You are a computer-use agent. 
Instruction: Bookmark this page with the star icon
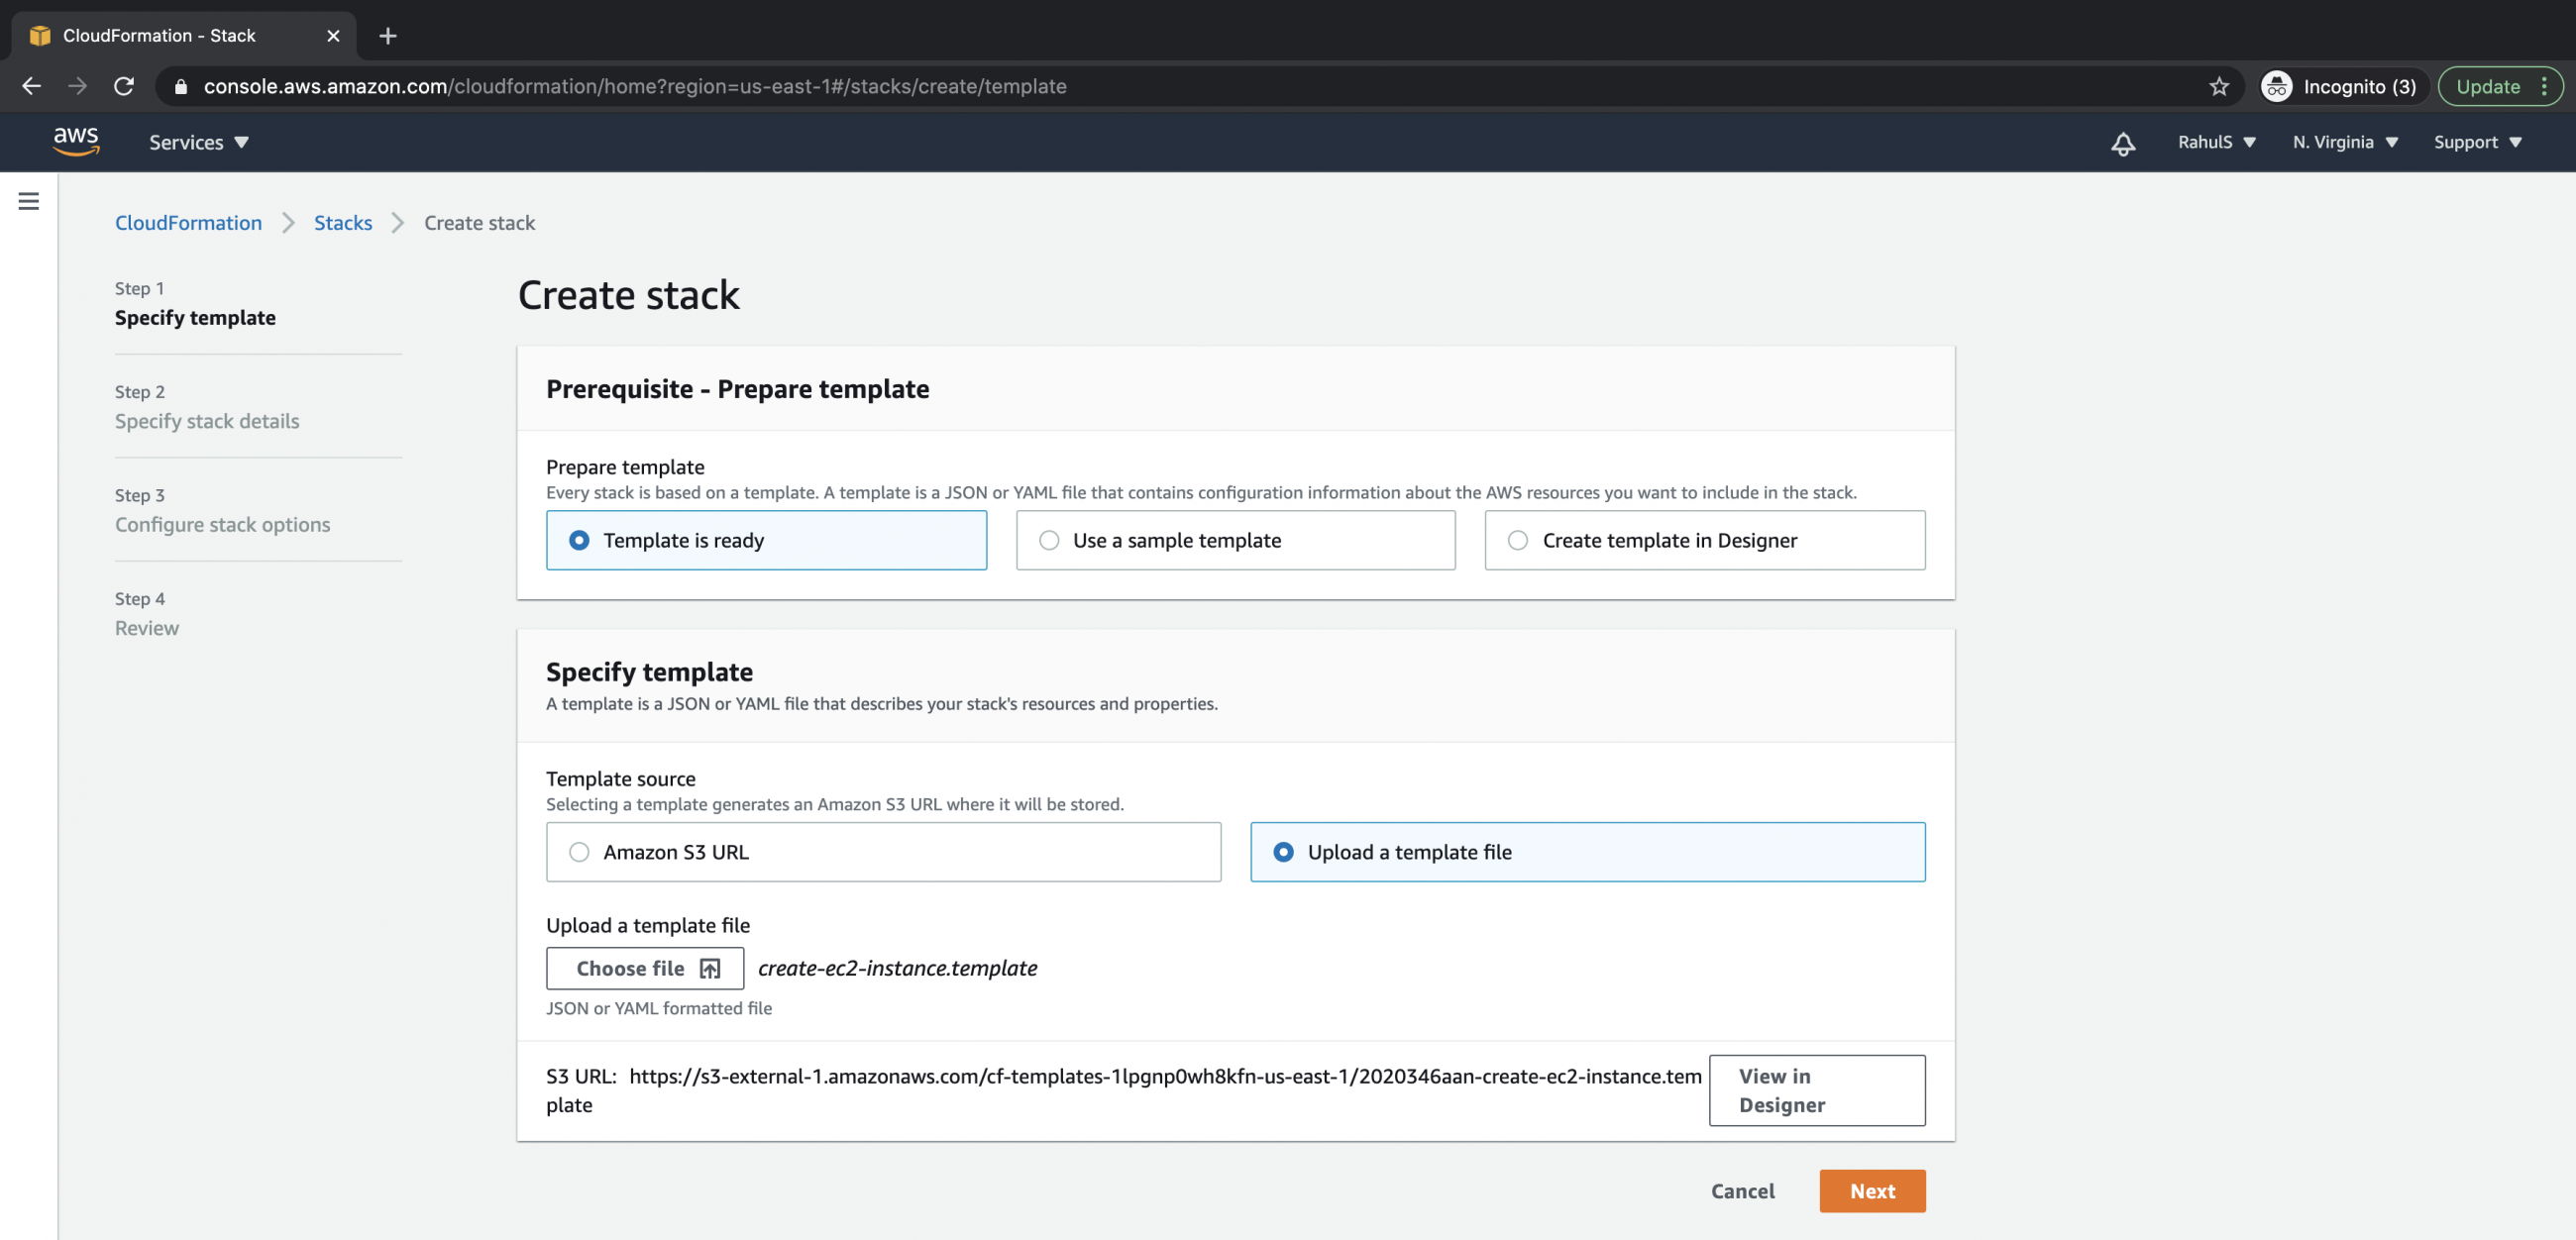tap(2219, 86)
